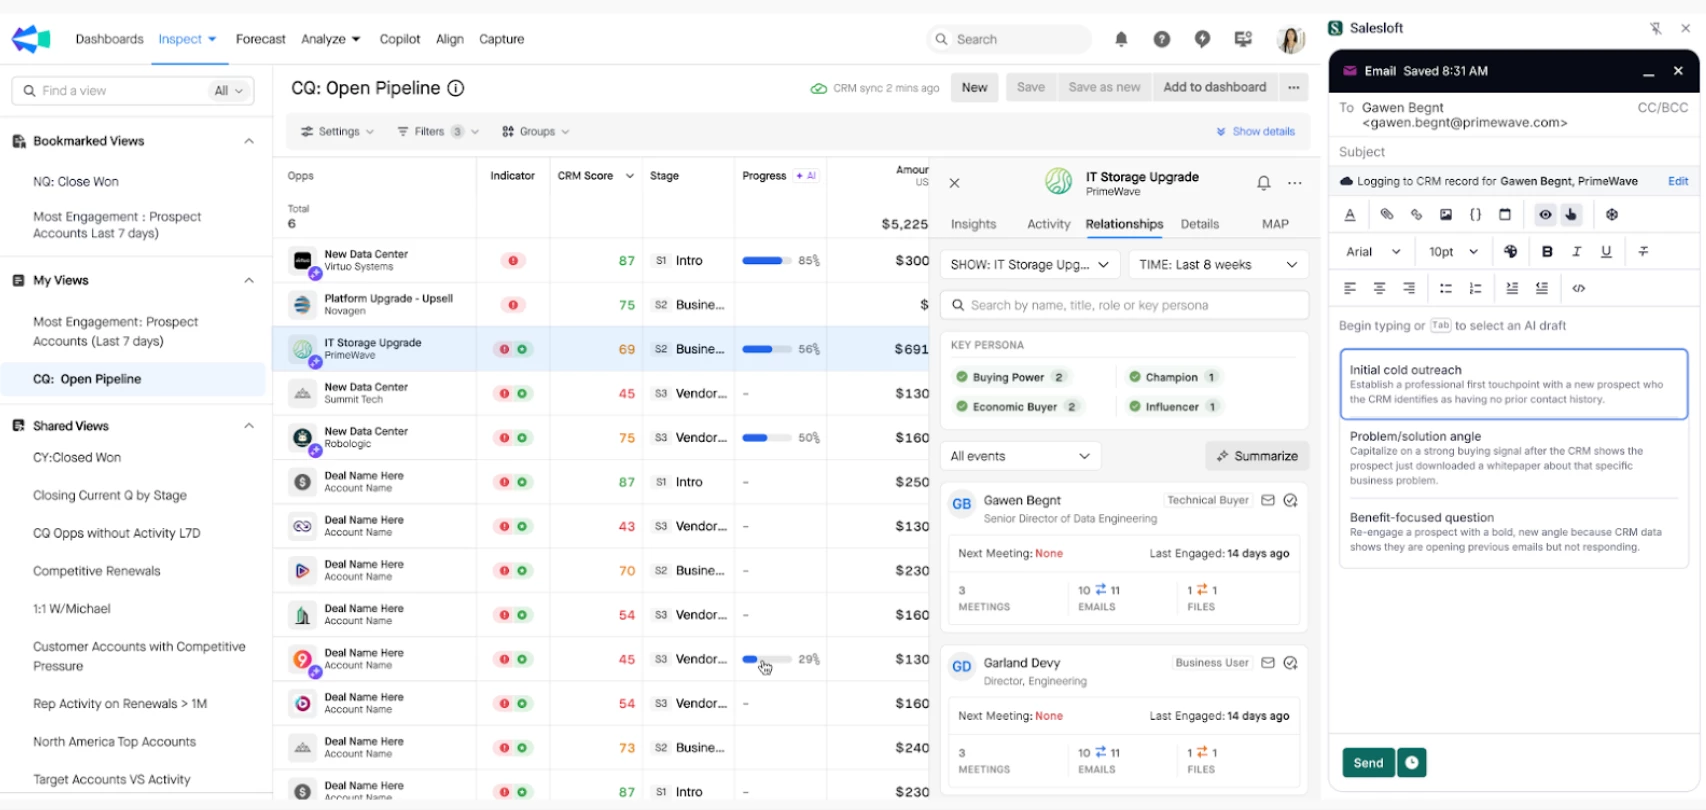Open the notifications bell in top bar

[1121, 39]
